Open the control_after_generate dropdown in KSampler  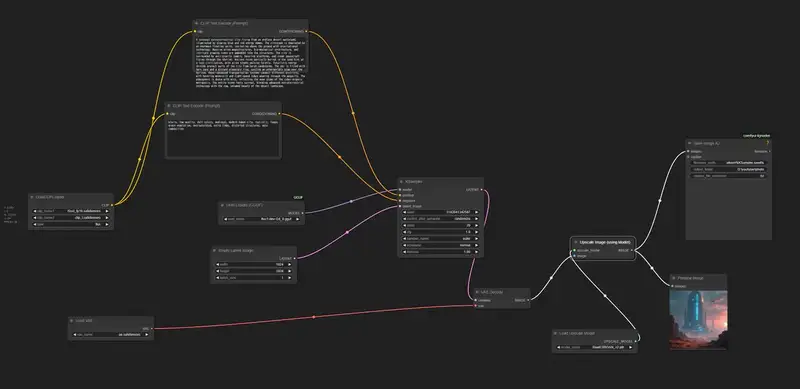pos(441,218)
